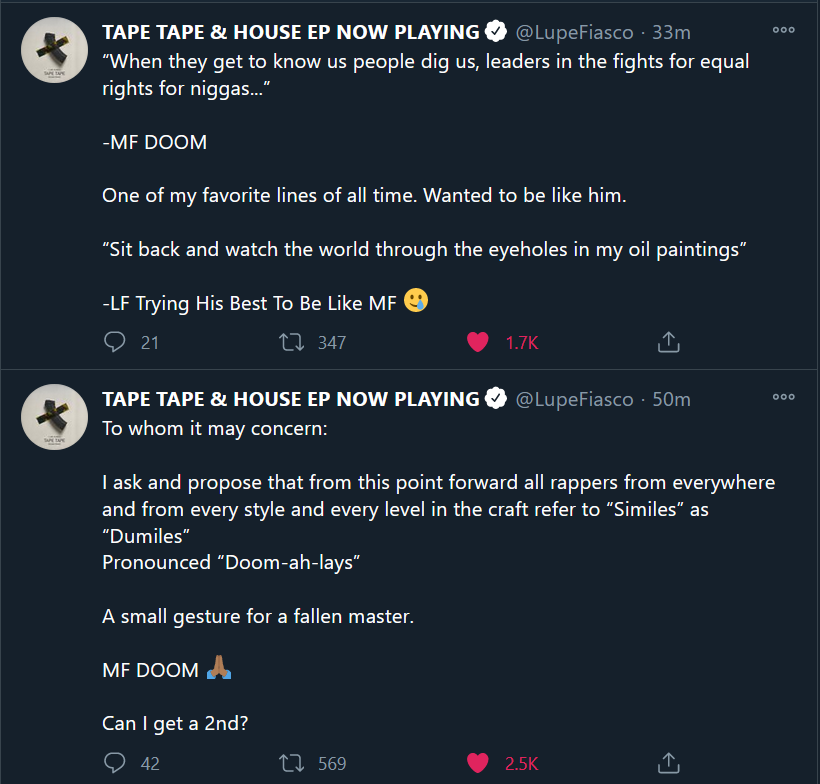Open the more options menu on top tweet
This screenshot has width=820, height=784.
(783, 30)
